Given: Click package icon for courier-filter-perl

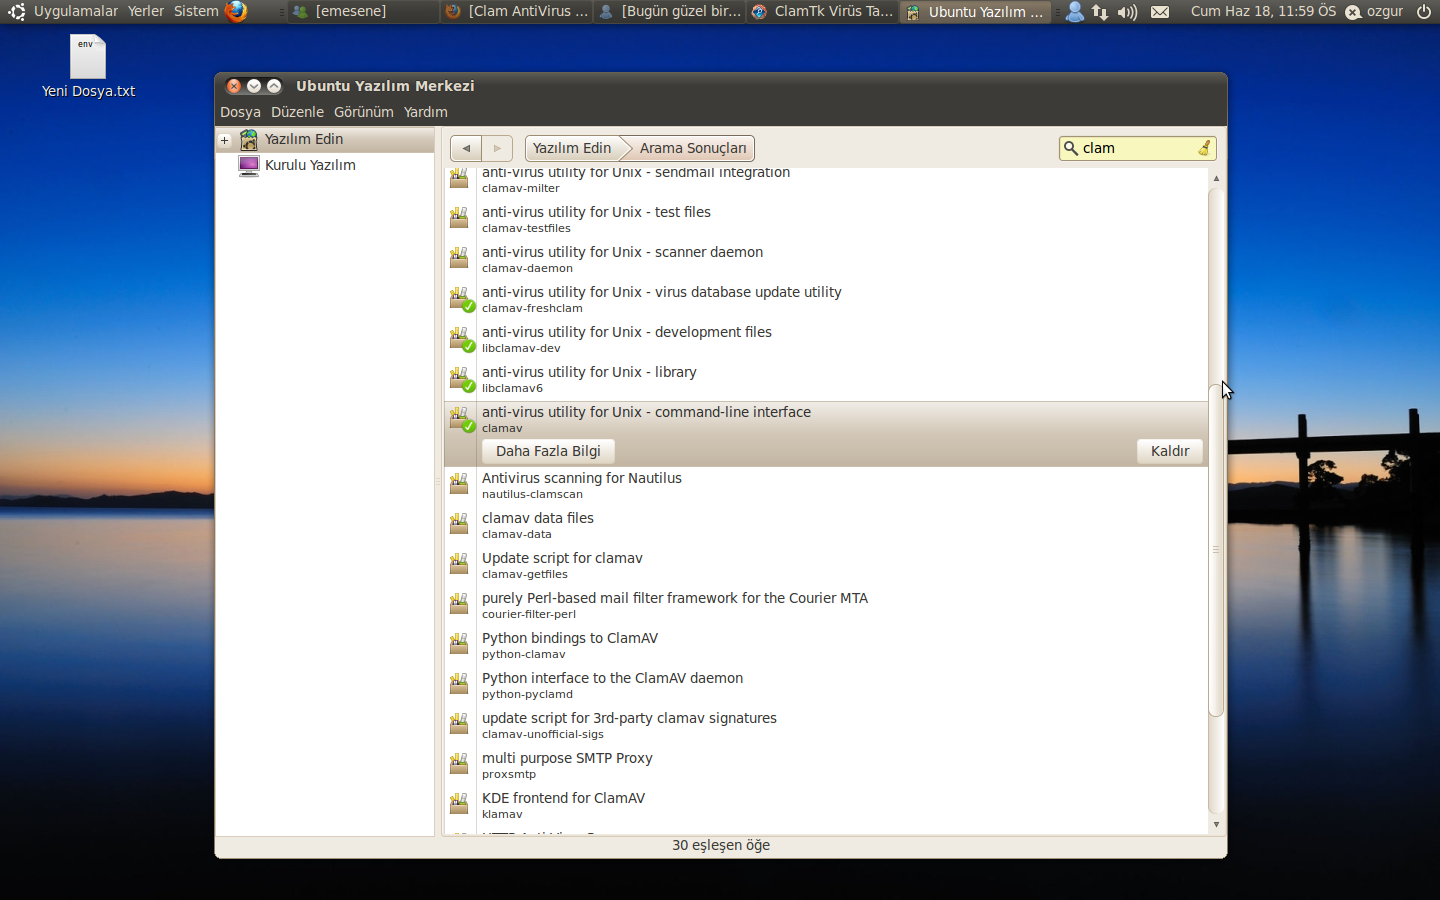Looking at the screenshot, I should coord(459,604).
